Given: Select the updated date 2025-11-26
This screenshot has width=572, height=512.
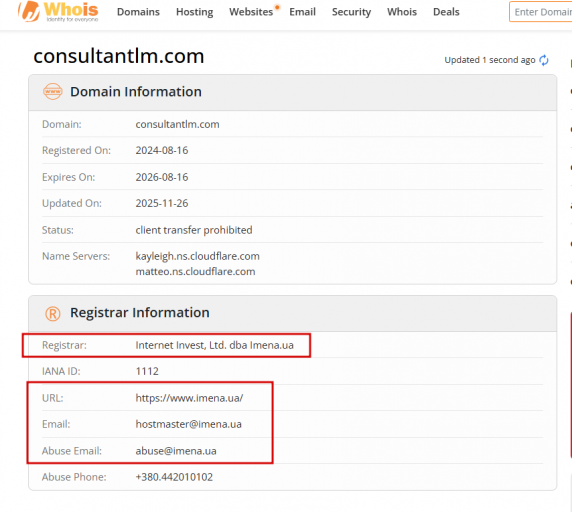Looking at the screenshot, I should (162, 203).
